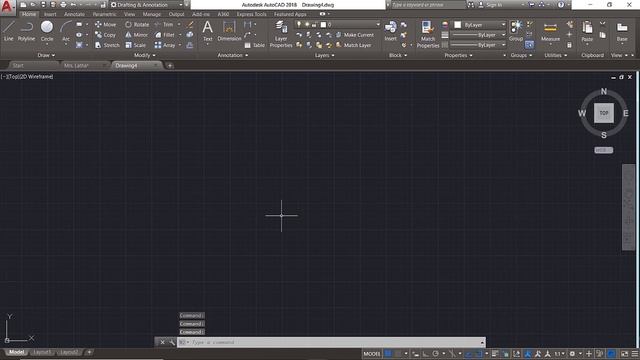Viewport: 640px width, 360px height.
Task: Toggle Clean Screen in status bar
Action: pyautogui.click(x=624, y=354)
